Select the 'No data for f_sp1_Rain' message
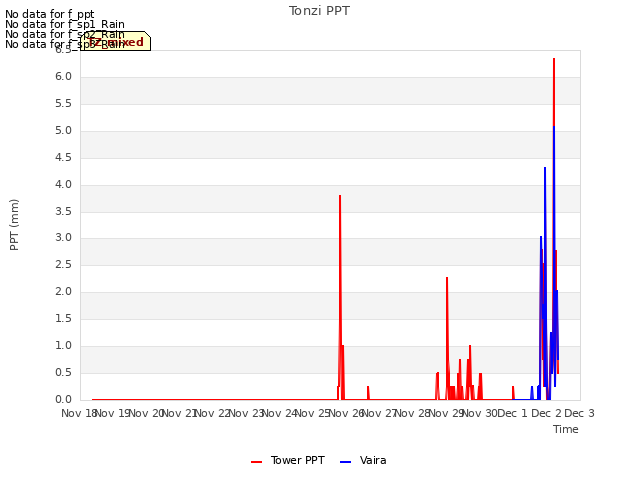Image resolution: width=640 pixels, height=480 pixels. 65,24
